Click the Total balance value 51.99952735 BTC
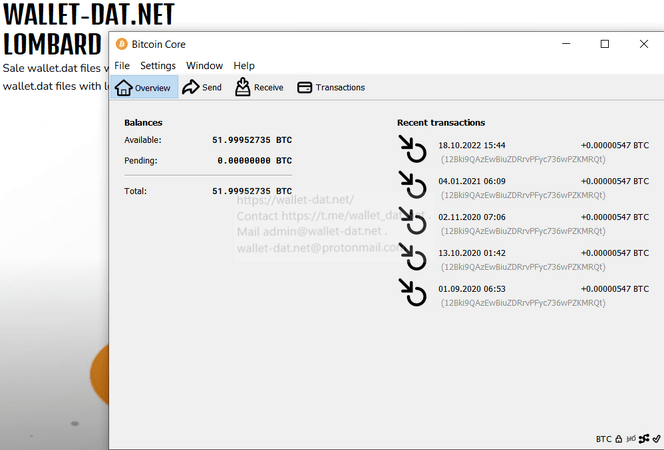This screenshot has height=450, width=664. click(x=252, y=191)
